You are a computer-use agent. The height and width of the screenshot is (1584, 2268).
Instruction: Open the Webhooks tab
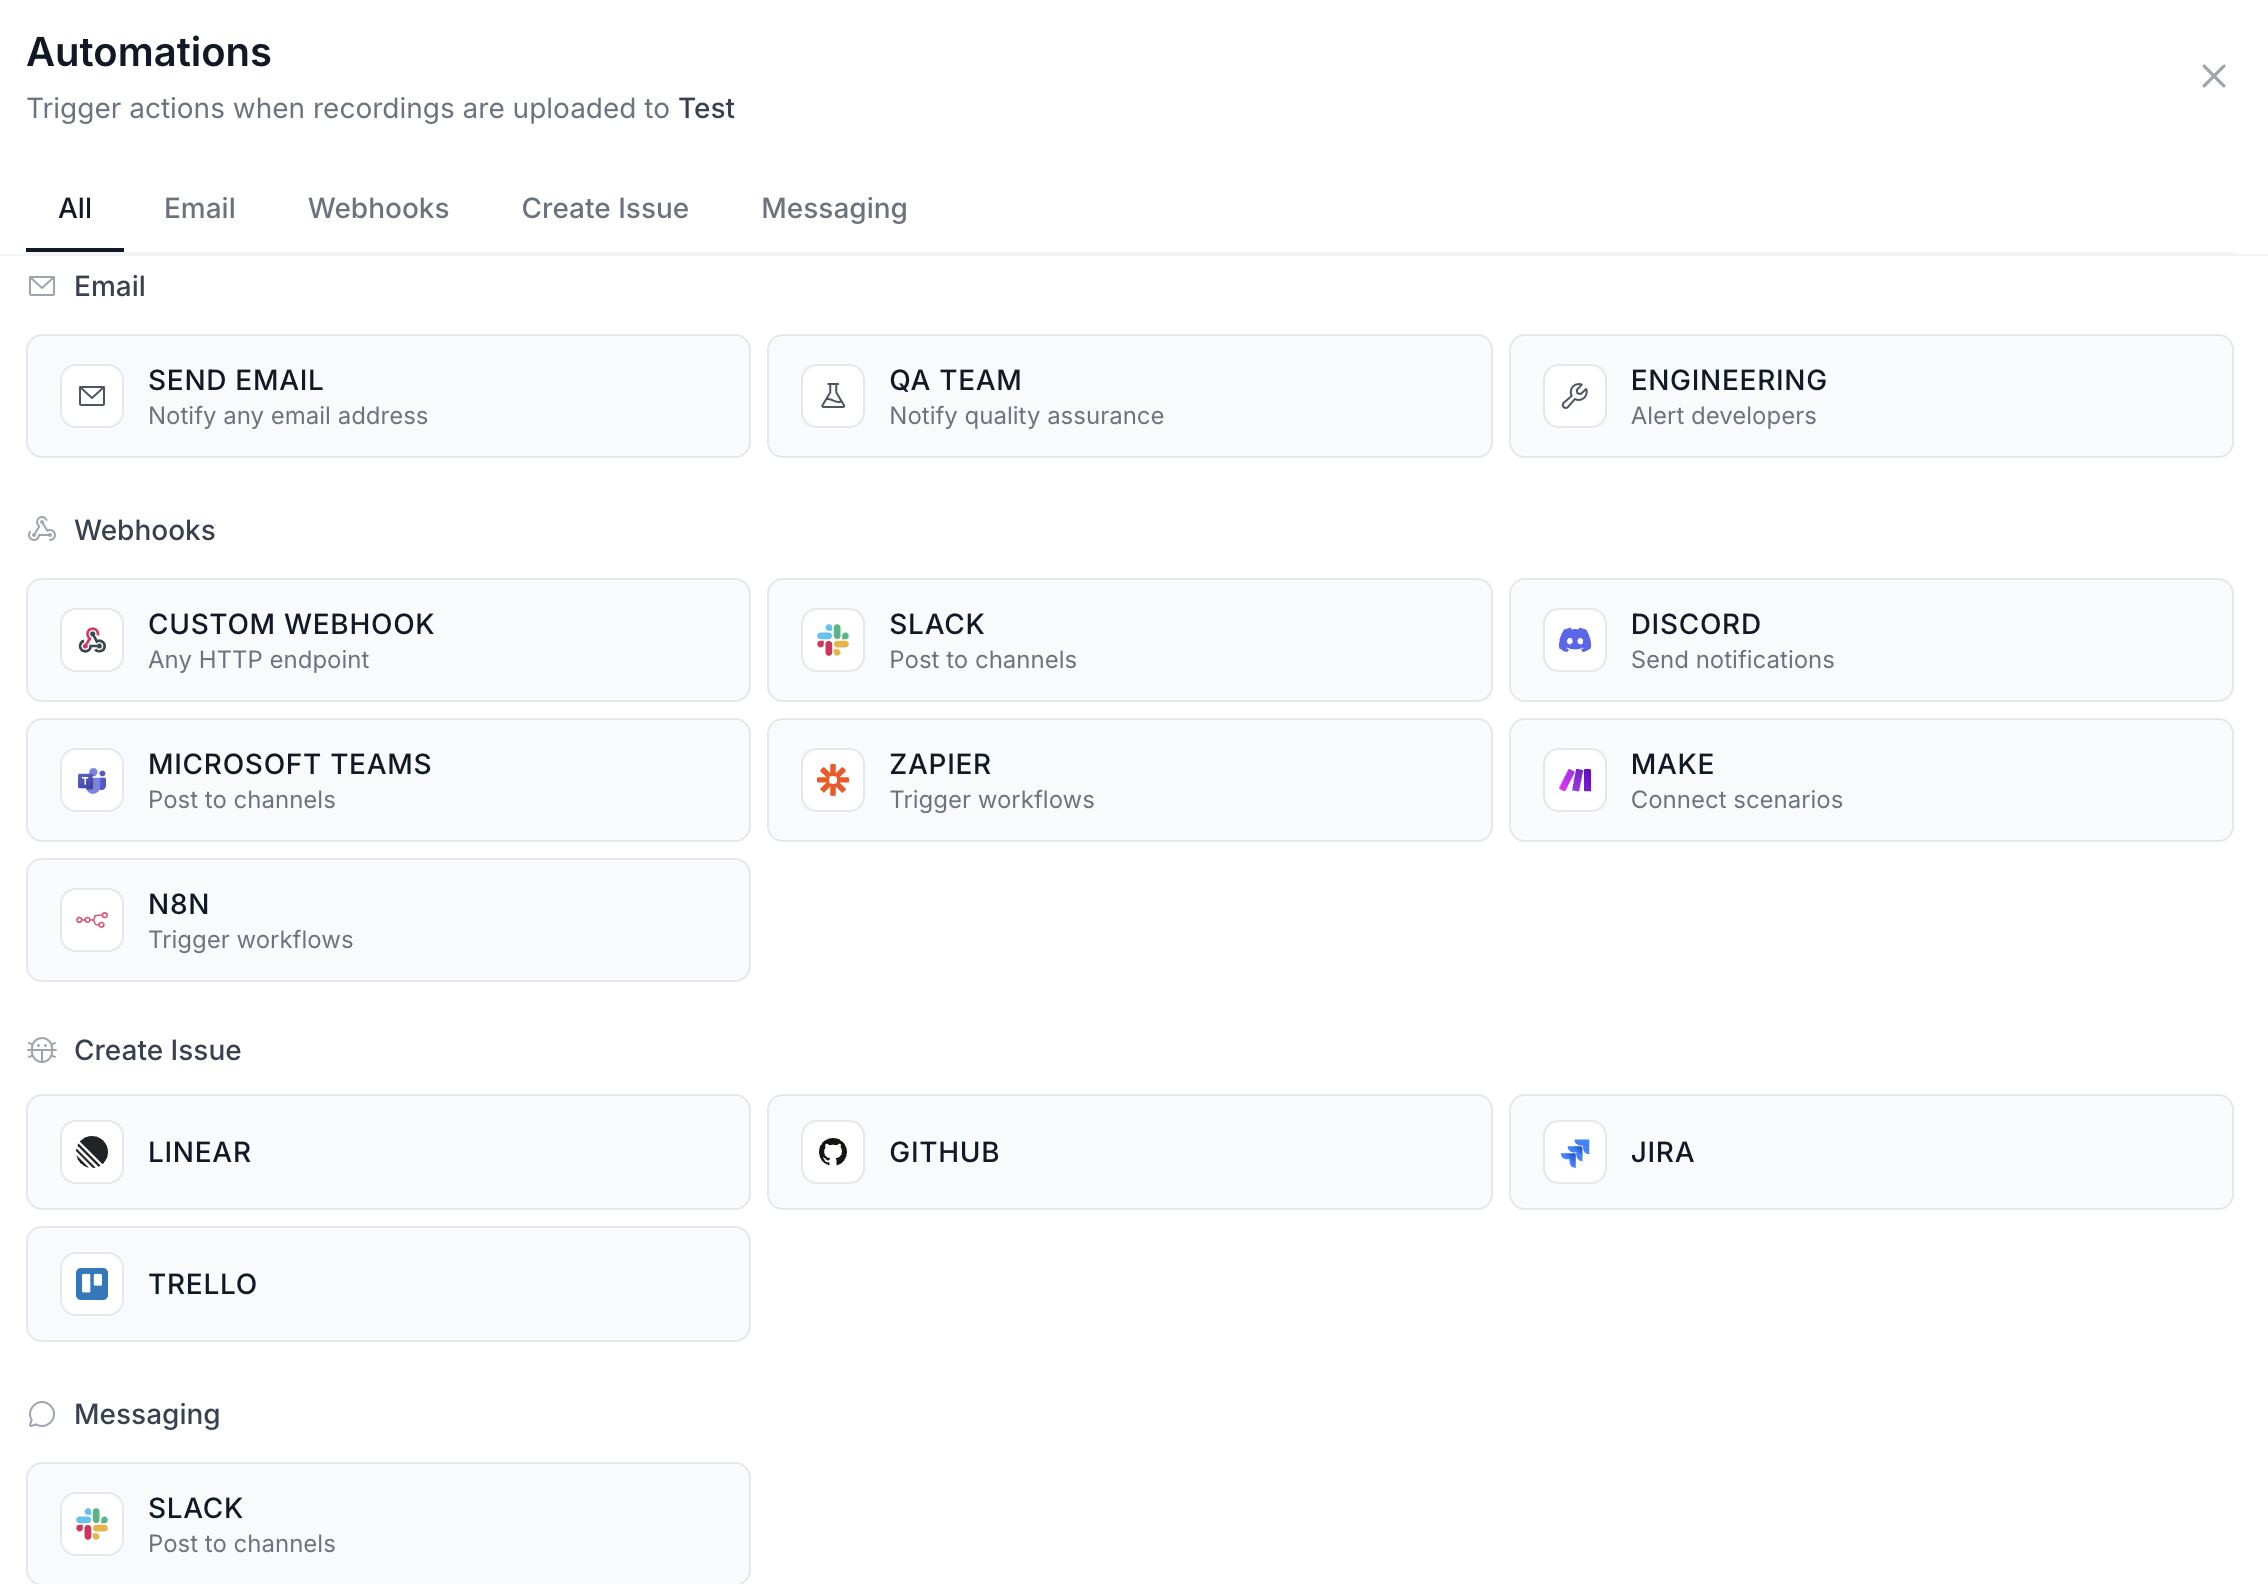tap(378, 208)
